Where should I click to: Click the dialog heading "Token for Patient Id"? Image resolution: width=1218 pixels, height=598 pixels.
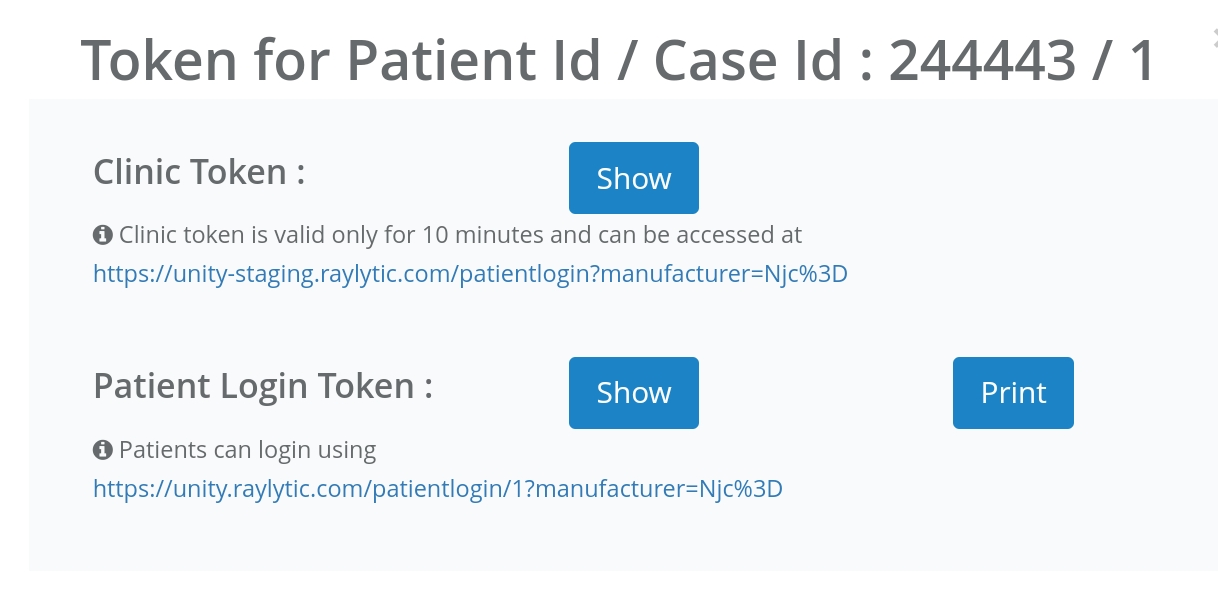click(340, 62)
